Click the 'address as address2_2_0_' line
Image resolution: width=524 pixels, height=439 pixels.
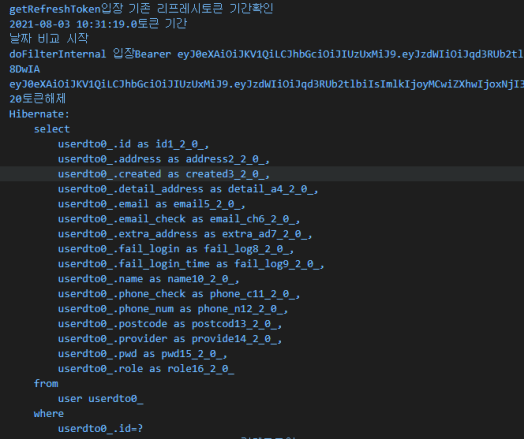tap(164, 159)
